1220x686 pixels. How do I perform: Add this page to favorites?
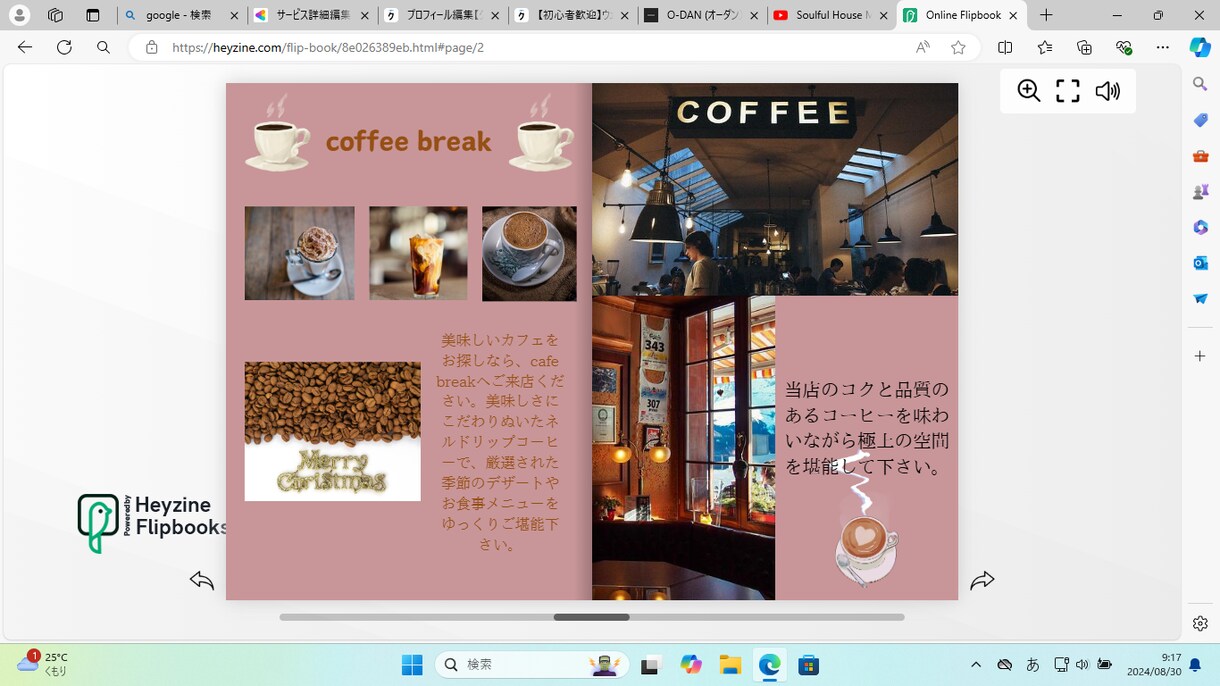pyautogui.click(x=958, y=47)
